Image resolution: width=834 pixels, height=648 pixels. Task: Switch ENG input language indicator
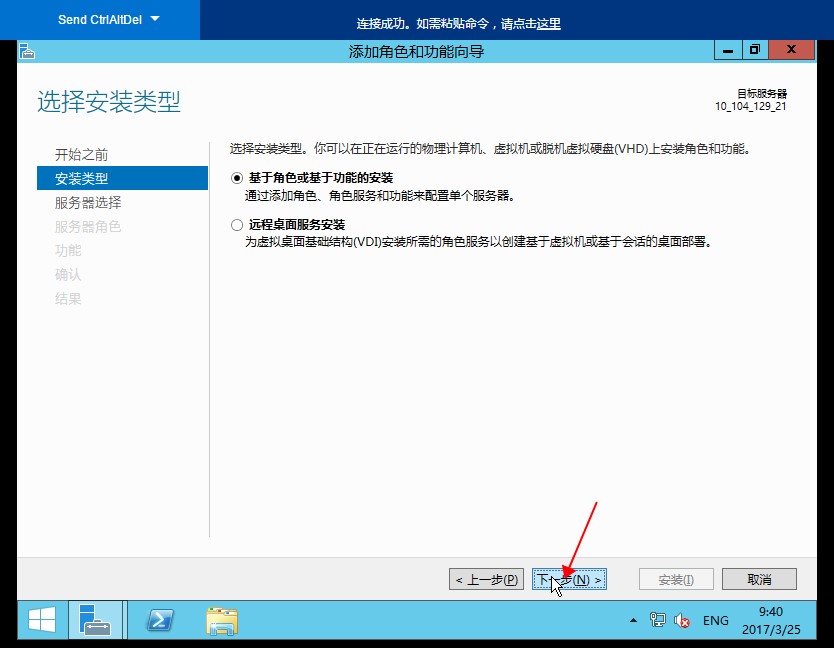715,621
